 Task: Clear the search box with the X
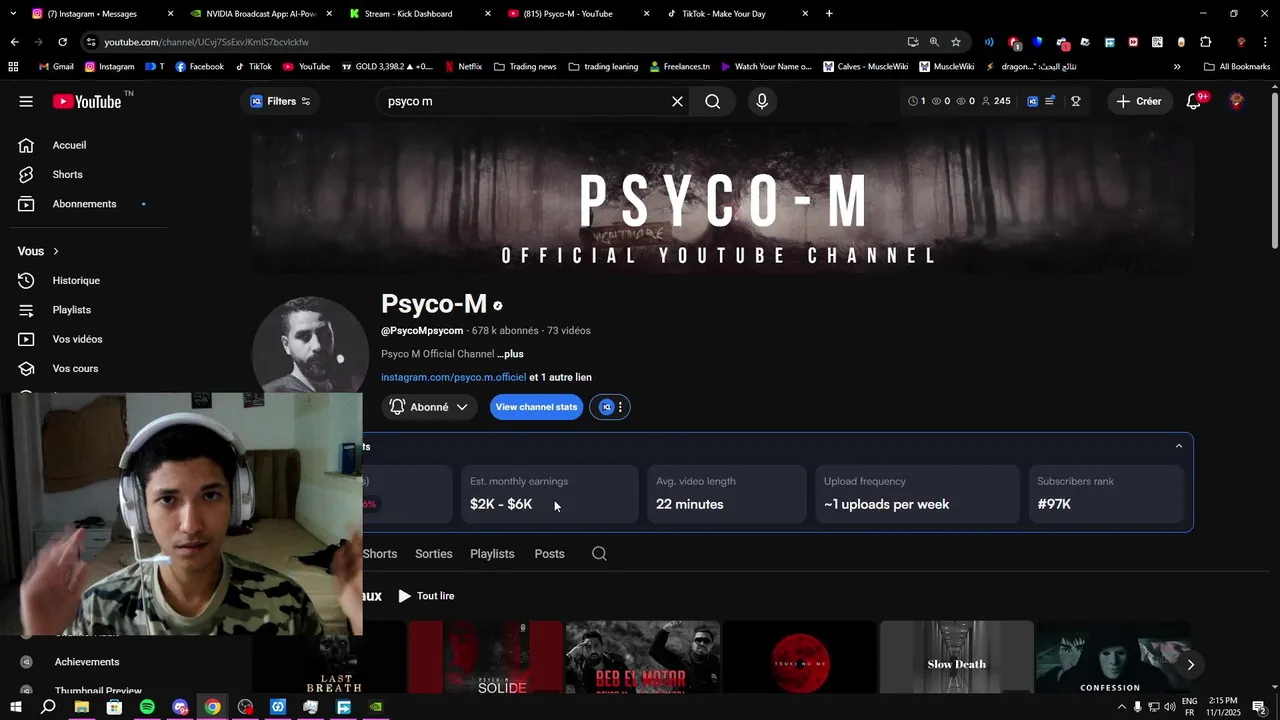(x=677, y=101)
